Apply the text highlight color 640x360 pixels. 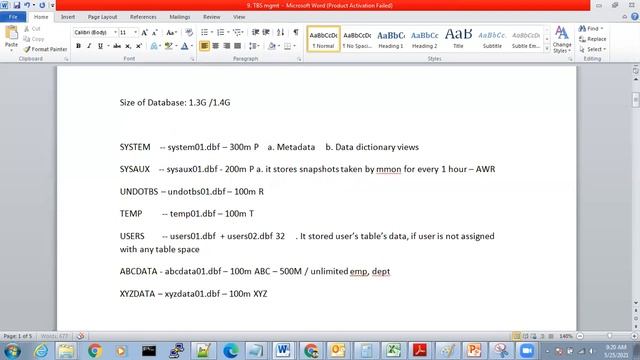tap(168, 46)
